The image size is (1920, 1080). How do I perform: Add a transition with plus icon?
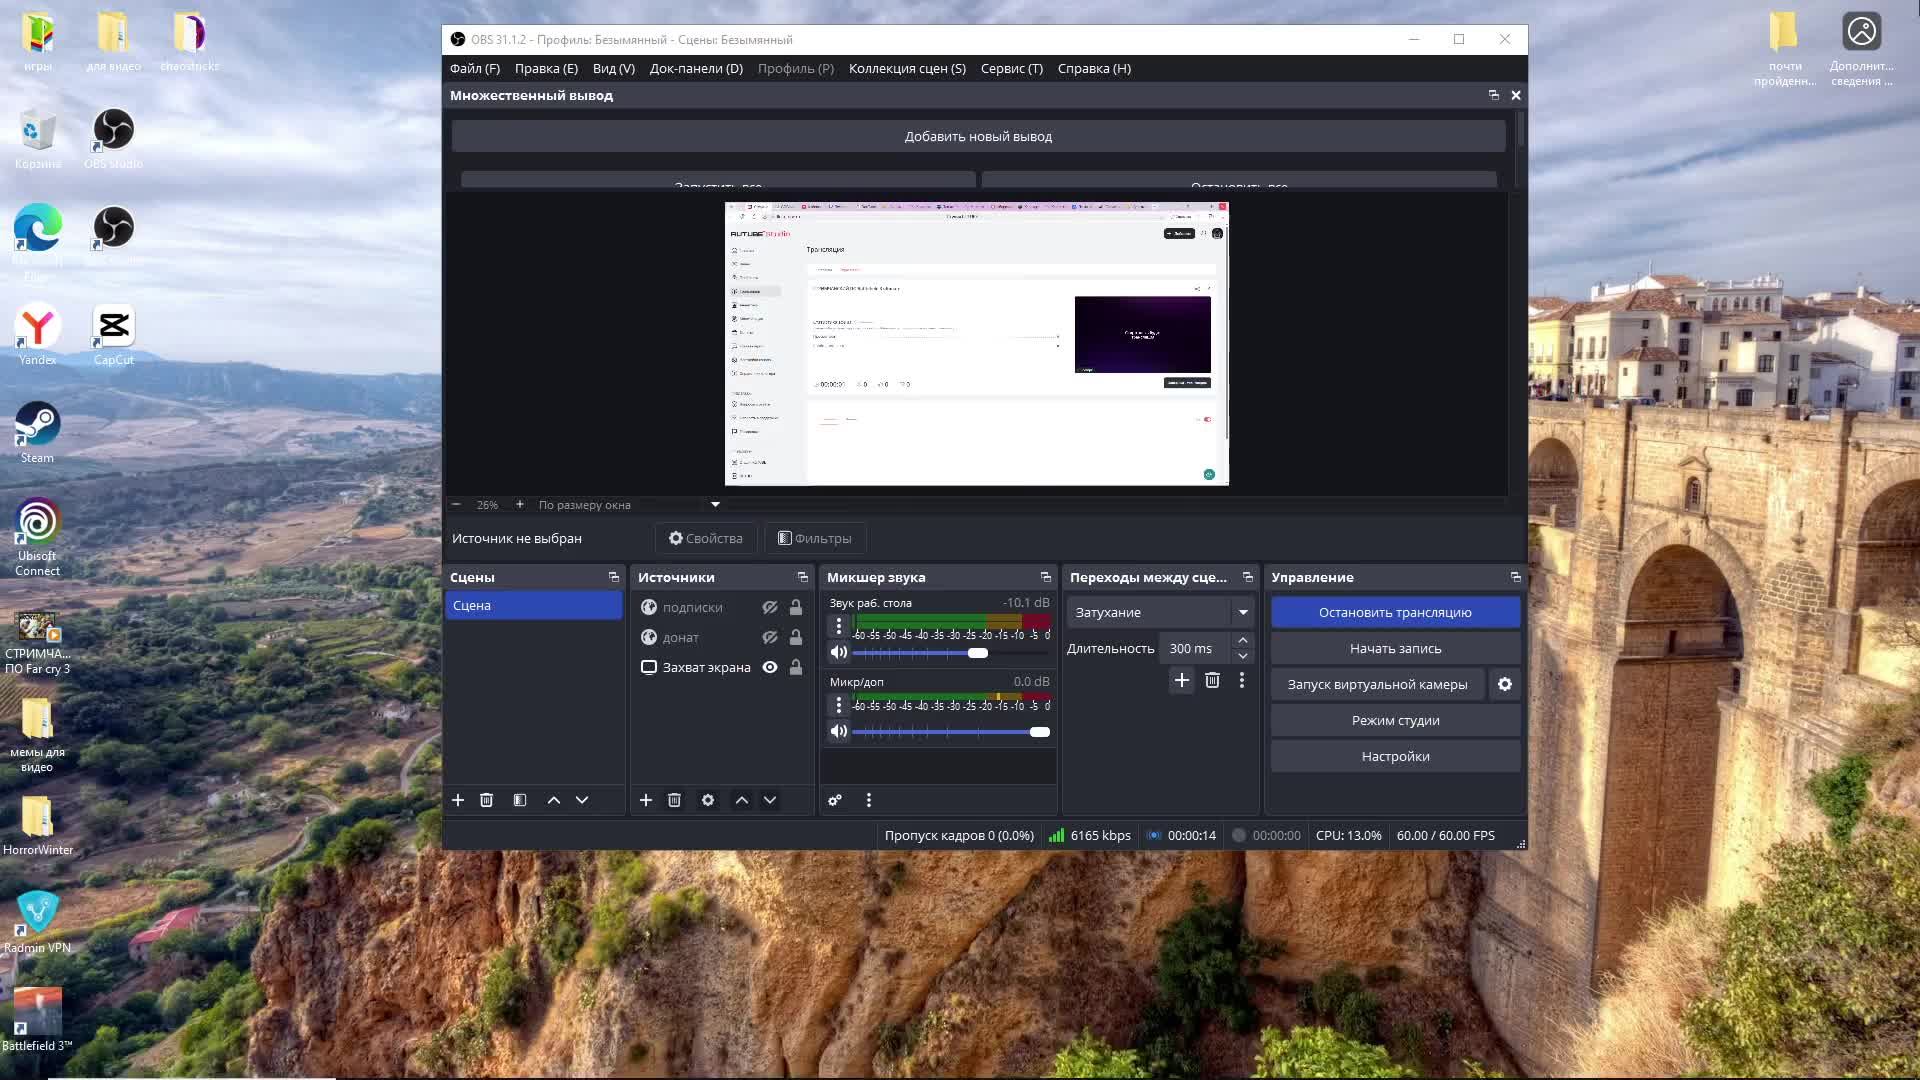pos(1181,680)
